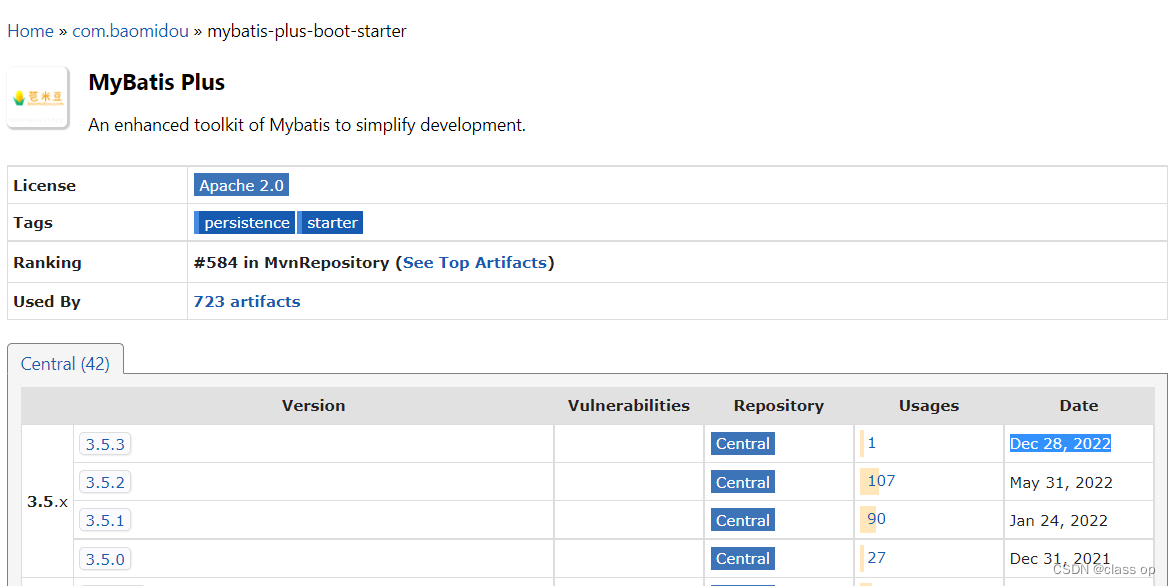The height and width of the screenshot is (586, 1171).
Task: Open the See Top Artifacts link
Action: [x=476, y=262]
